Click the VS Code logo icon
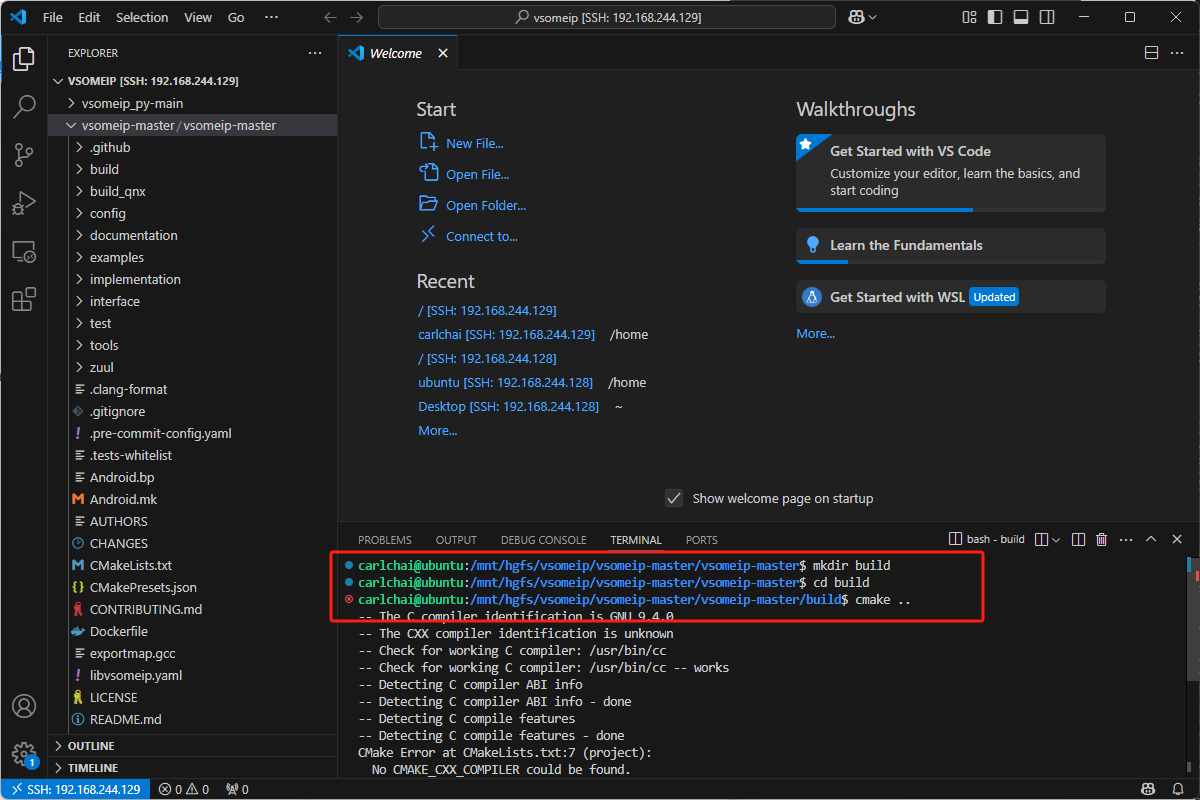1200x800 pixels. [17, 17]
